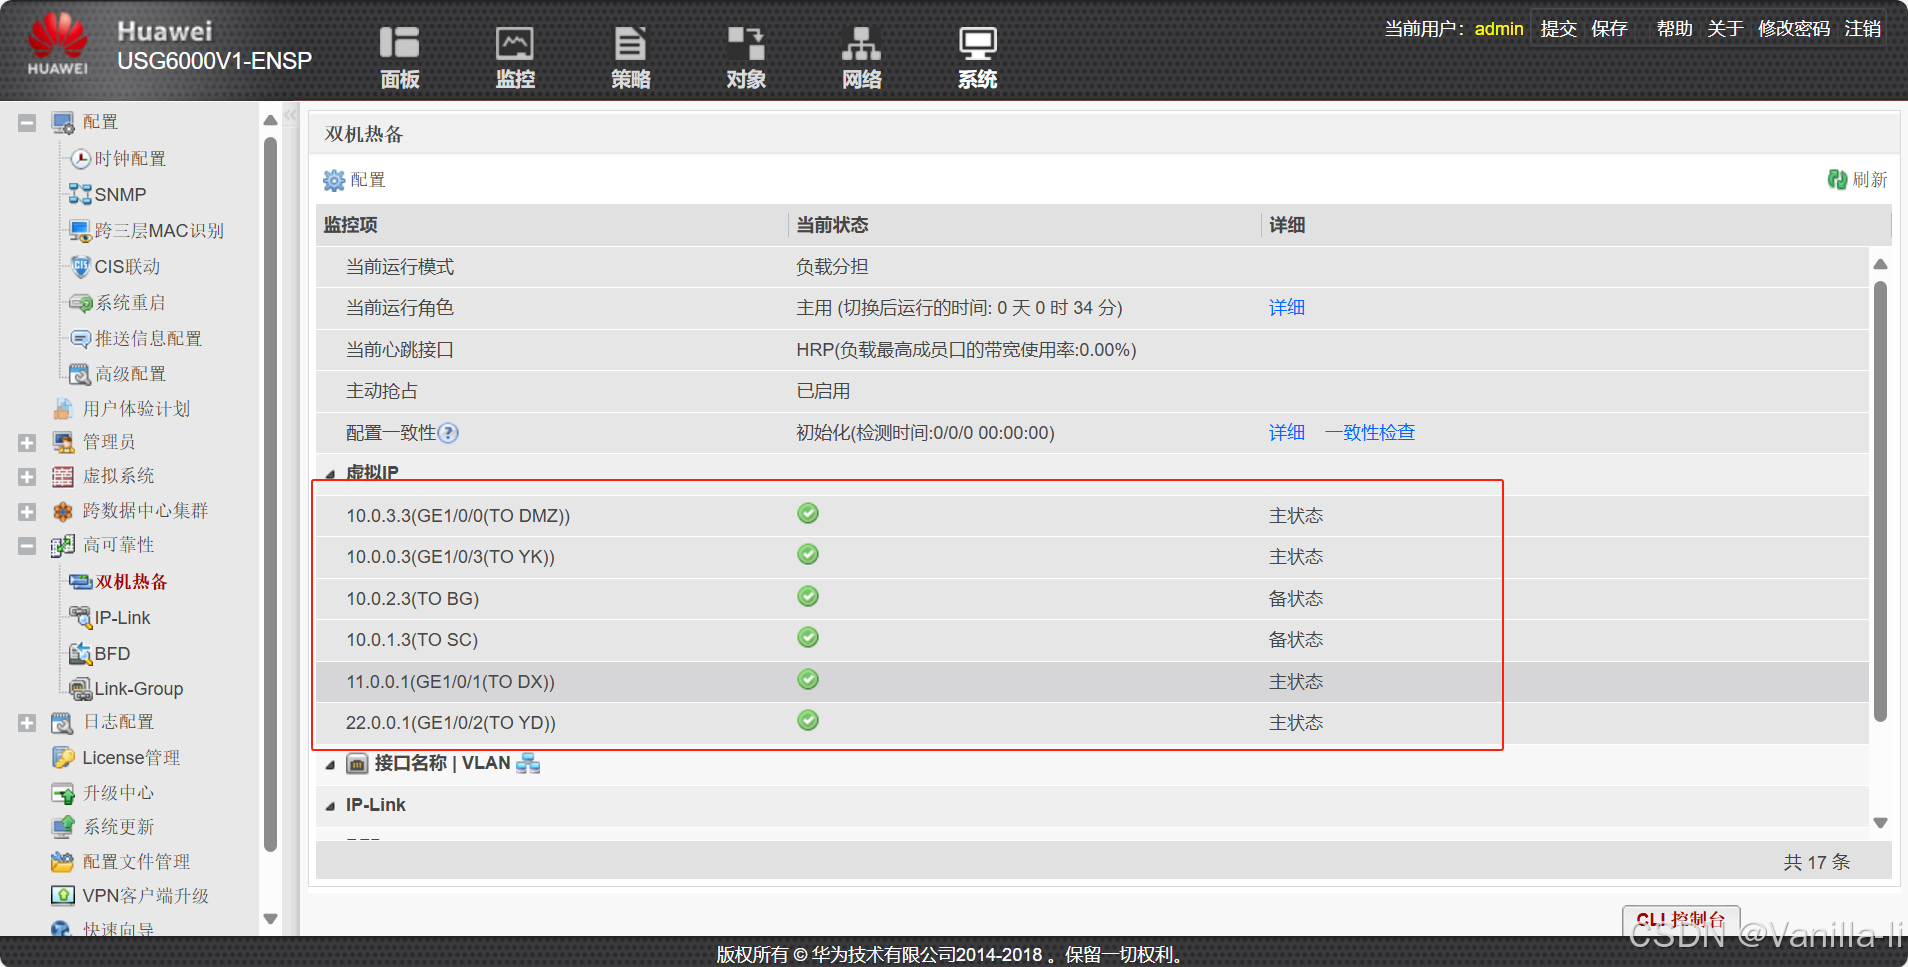Image resolution: width=1908 pixels, height=967 pixels.
Task: Select 双机热备 in the sidebar
Action: tap(131, 581)
